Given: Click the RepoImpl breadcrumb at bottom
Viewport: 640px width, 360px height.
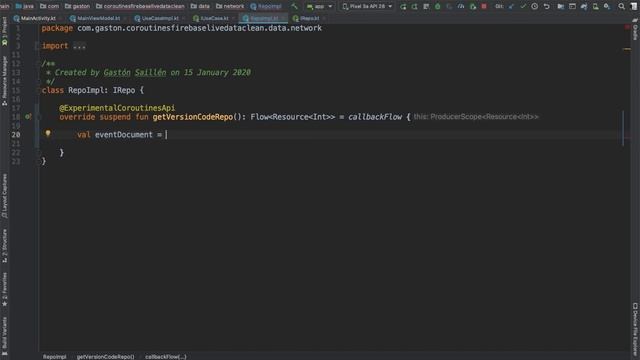Looking at the screenshot, I should pyautogui.click(x=54, y=356).
